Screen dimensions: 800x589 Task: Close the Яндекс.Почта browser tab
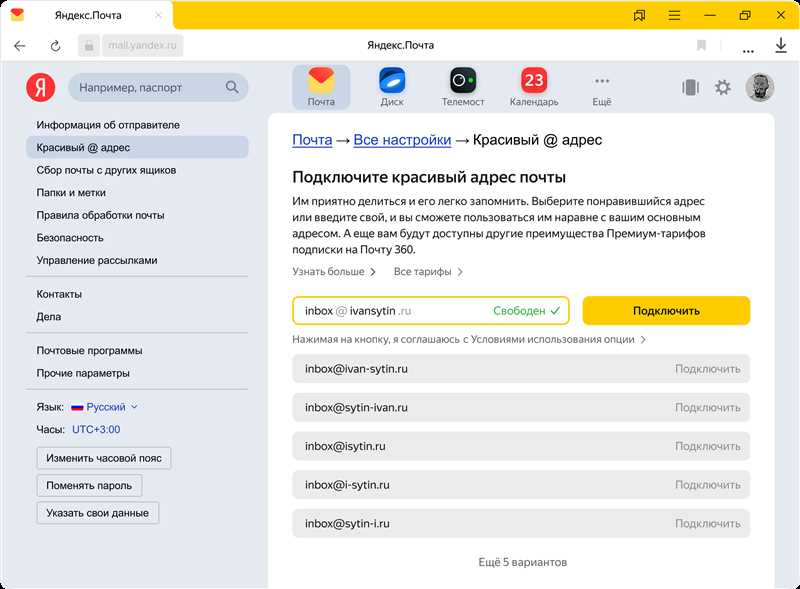tap(158, 15)
